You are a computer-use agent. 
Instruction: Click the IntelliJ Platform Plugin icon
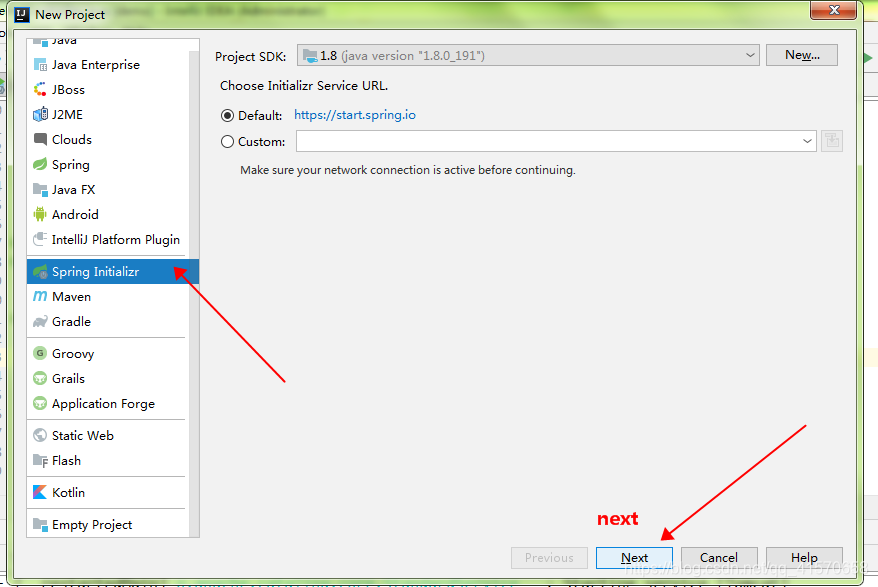pyautogui.click(x=40, y=240)
